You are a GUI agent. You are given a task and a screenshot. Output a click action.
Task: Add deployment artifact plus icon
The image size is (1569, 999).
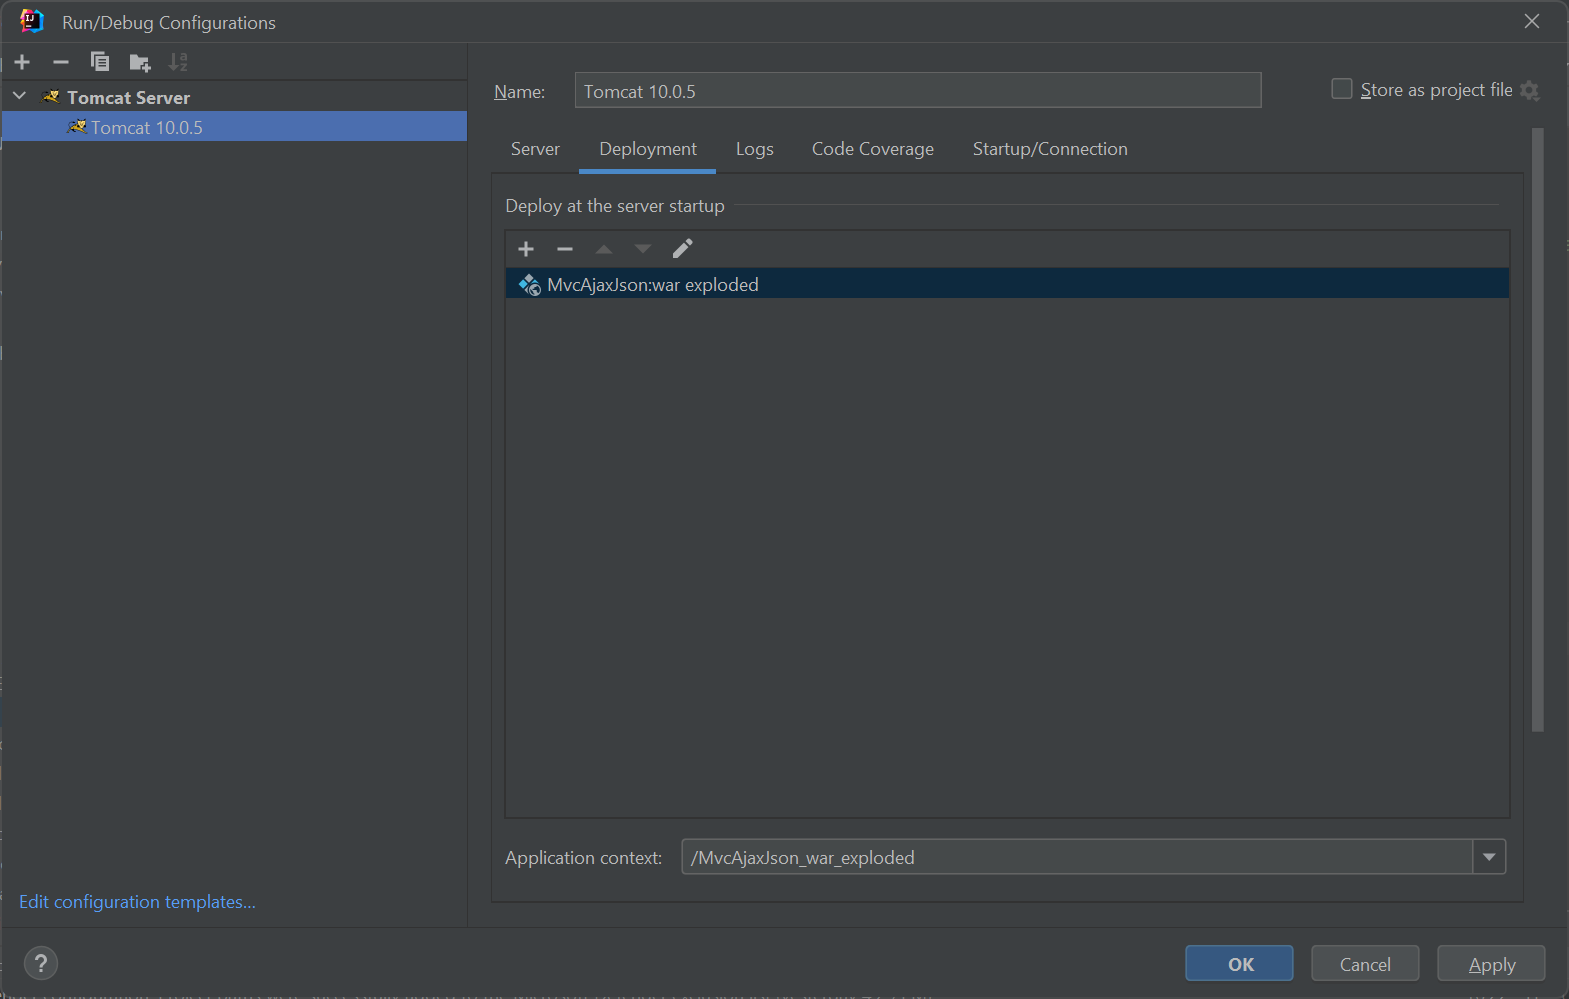coord(526,249)
